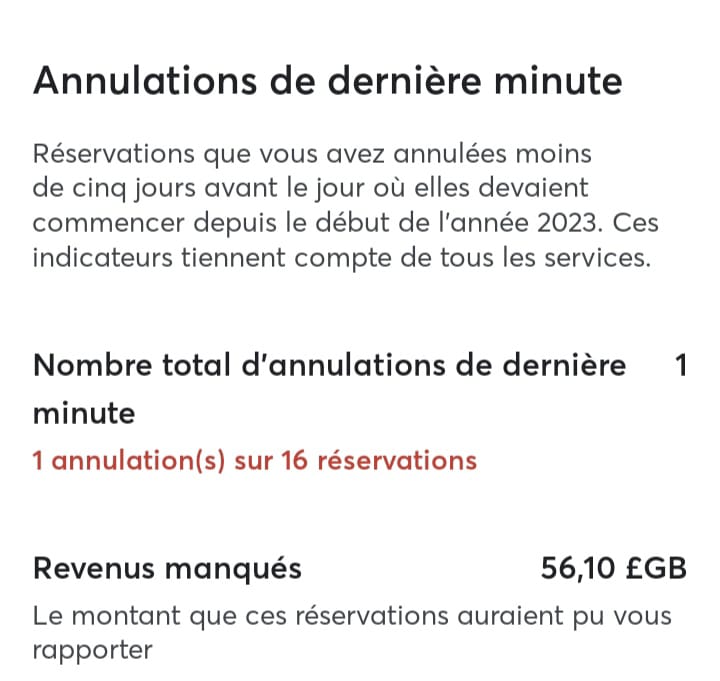Image resolution: width=720 pixels, height=681 pixels.
Task: Click the word "Ces" after 2023
Action: point(636,223)
